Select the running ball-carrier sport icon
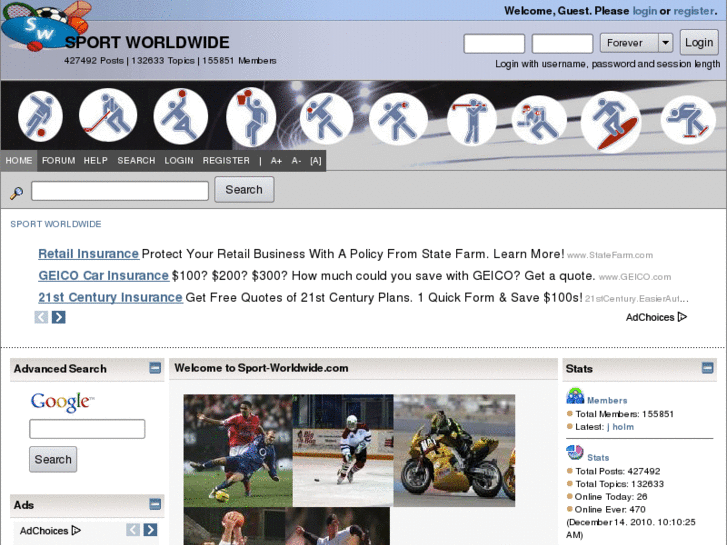Viewport: 727px width, 545px height. tap(398, 119)
